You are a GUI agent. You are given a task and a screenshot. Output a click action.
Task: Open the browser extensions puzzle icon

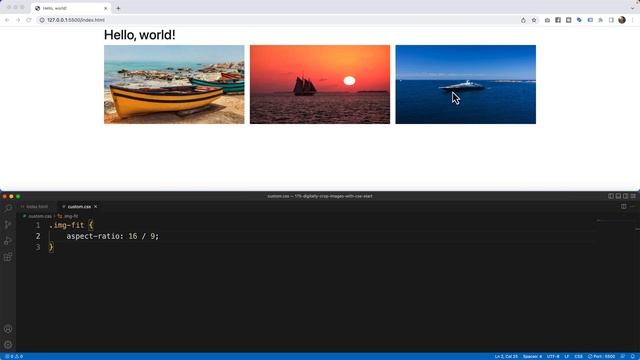click(600, 20)
